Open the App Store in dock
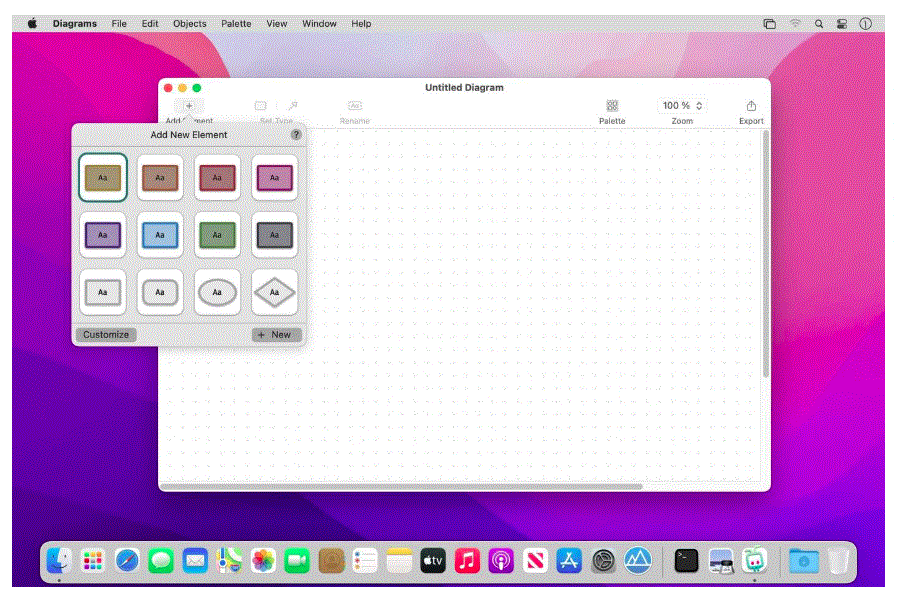This screenshot has width=898, height=599. click(569, 561)
